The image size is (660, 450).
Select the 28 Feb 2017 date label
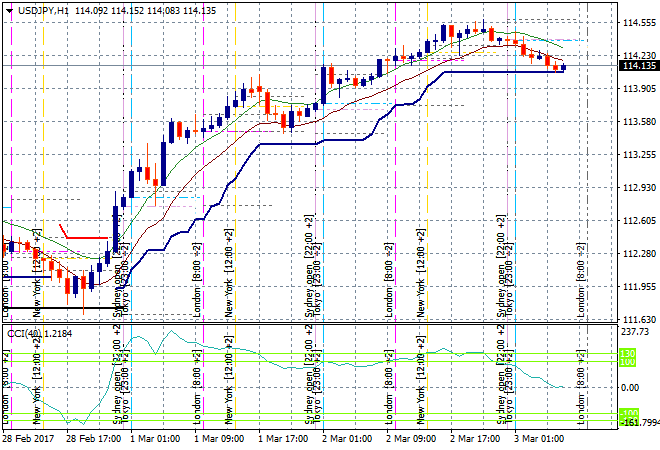pos(29,439)
